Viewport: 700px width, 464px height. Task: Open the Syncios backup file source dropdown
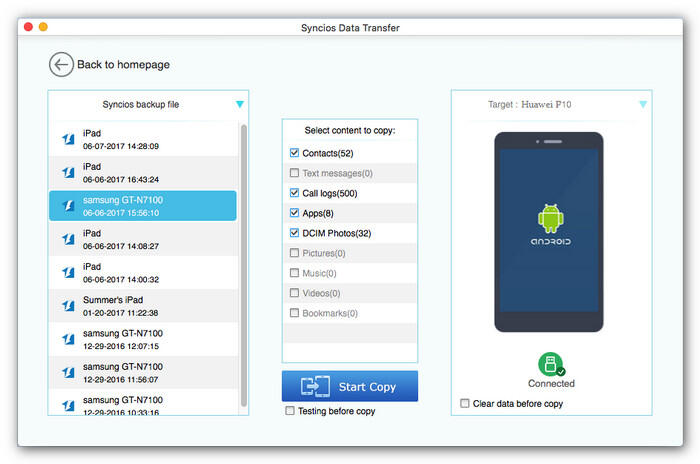[240, 105]
